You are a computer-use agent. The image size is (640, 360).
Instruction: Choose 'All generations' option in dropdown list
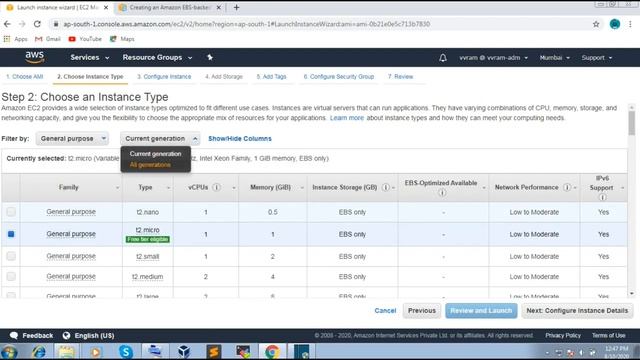pos(150,165)
